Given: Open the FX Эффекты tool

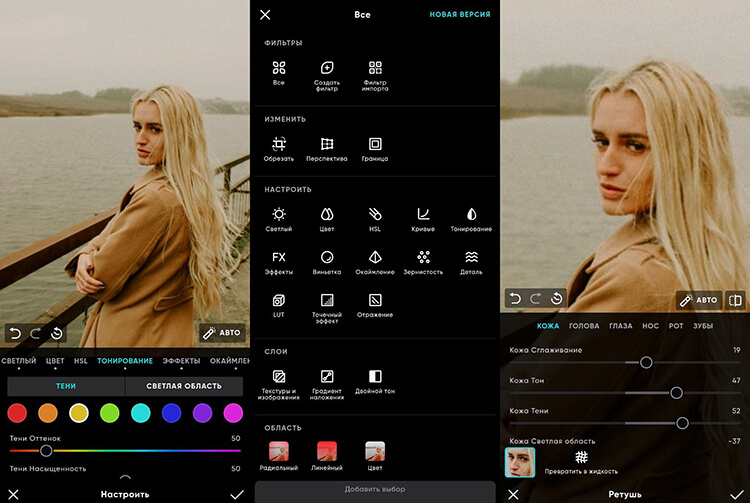Looking at the screenshot, I should click(279, 257).
